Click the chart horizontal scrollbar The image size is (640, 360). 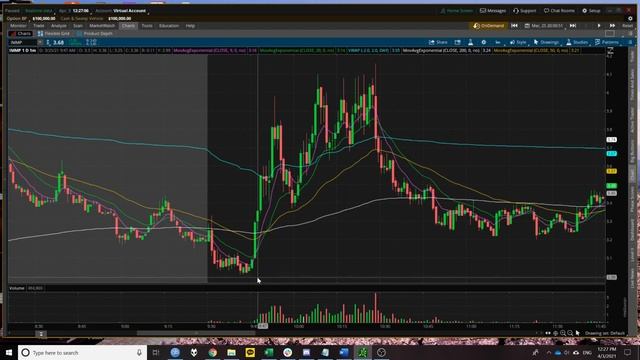click(x=196, y=333)
